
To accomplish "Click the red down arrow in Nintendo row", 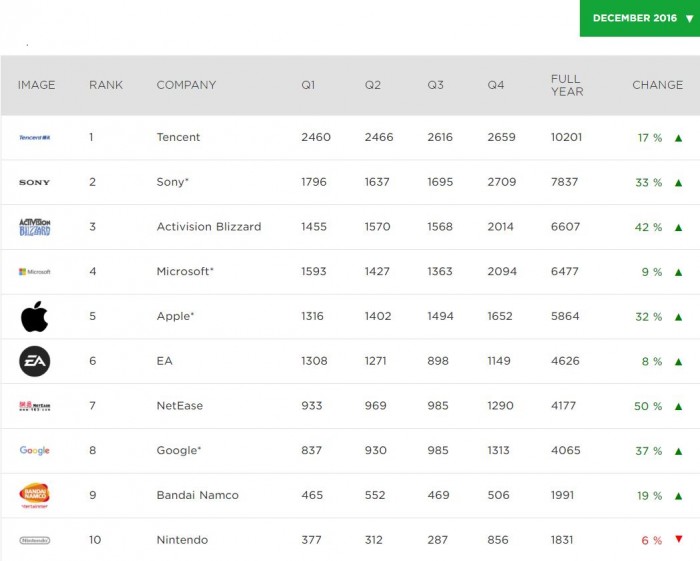I will (x=679, y=539).
